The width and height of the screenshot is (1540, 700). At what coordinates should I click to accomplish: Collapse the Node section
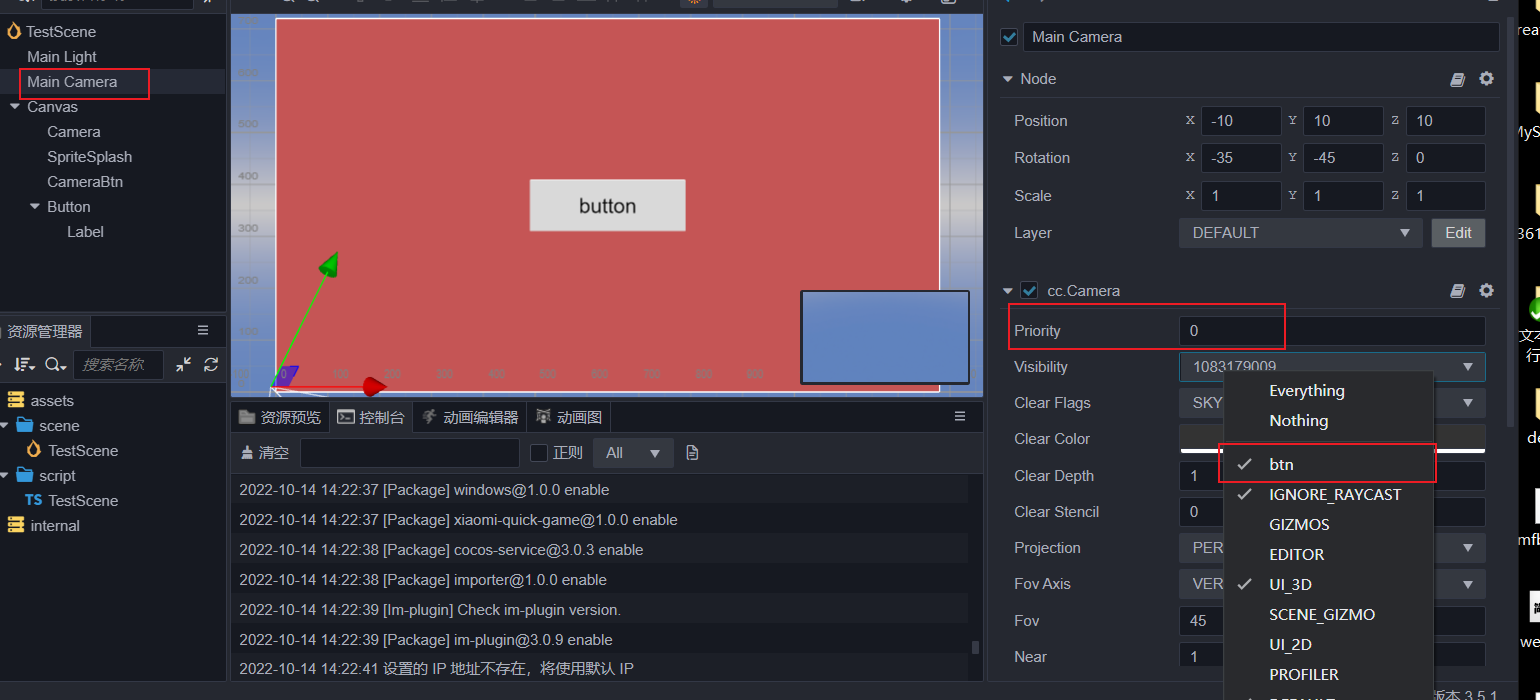click(x=1008, y=79)
